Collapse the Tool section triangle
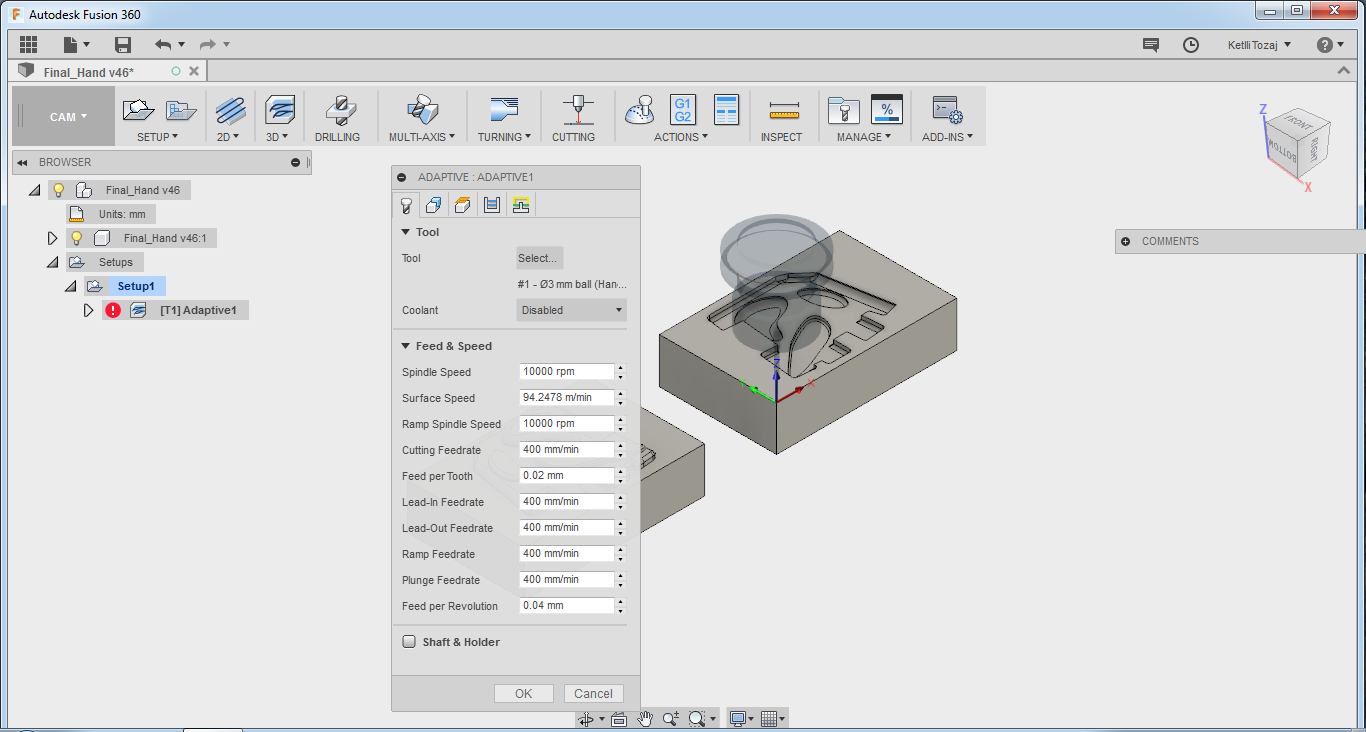The image size is (1366, 732). (x=406, y=232)
